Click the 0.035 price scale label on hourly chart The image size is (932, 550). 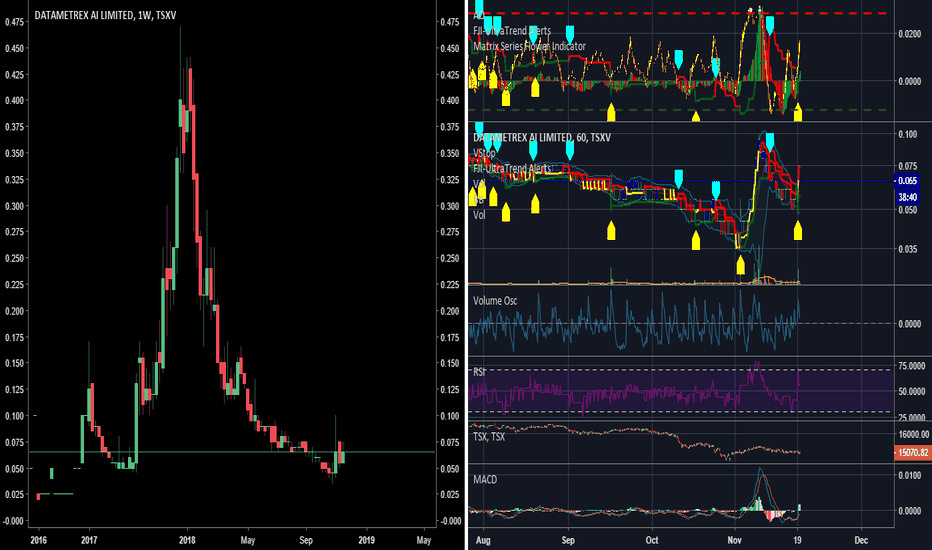(x=908, y=249)
